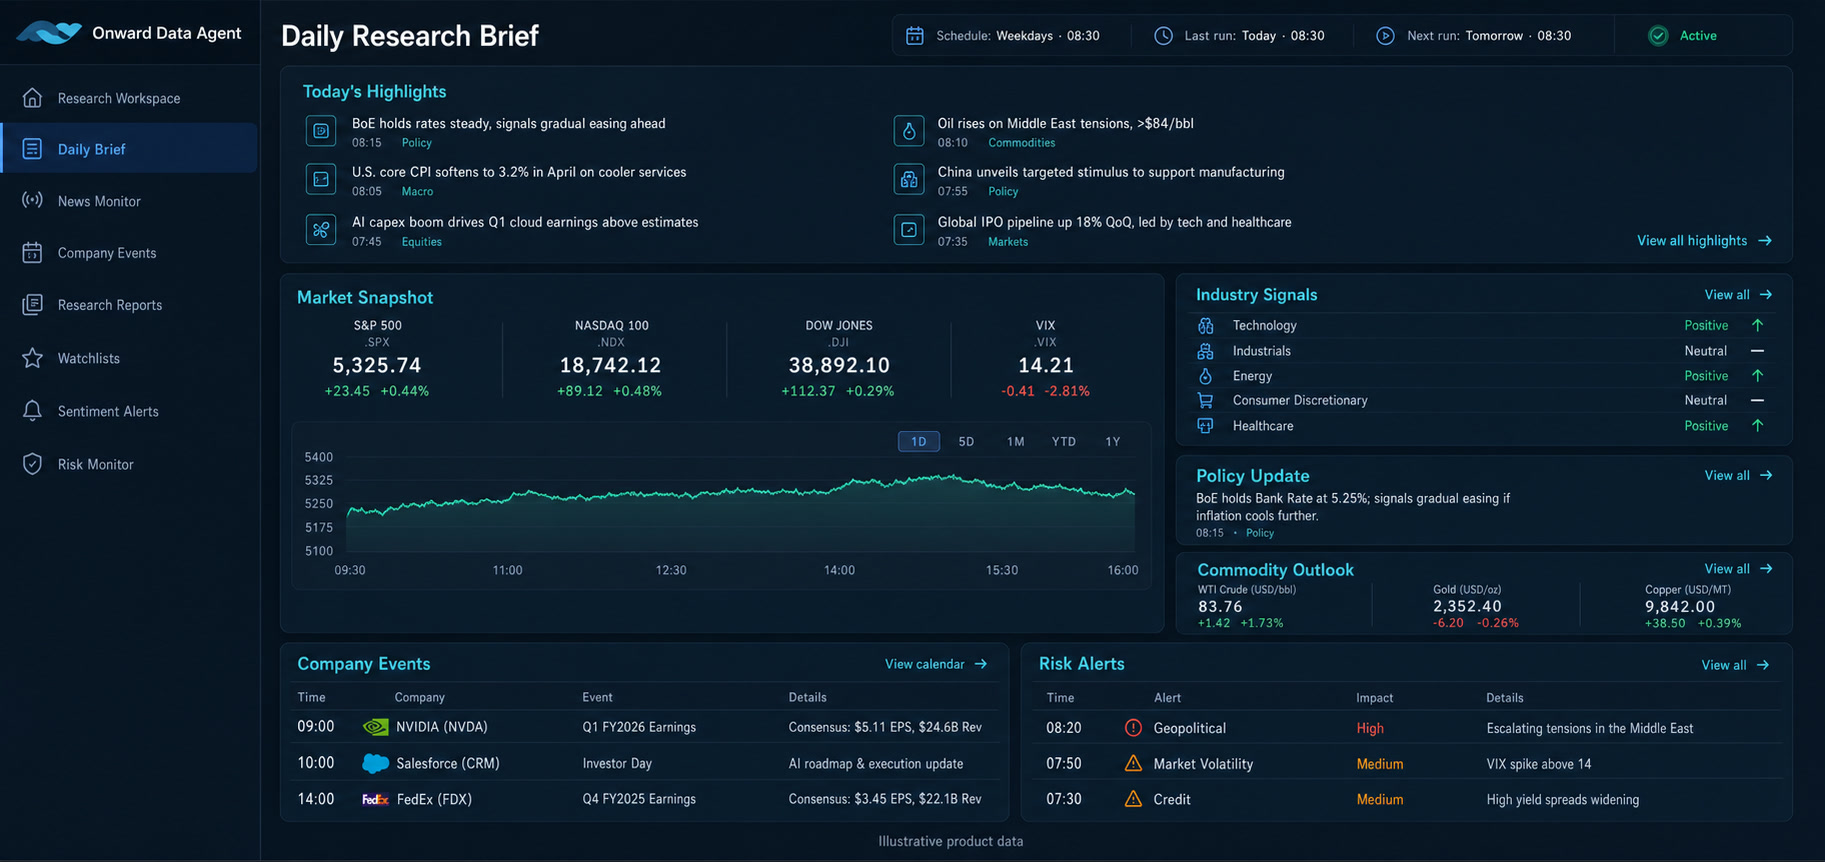Open Research Workspace in sidebar

[129, 98]
